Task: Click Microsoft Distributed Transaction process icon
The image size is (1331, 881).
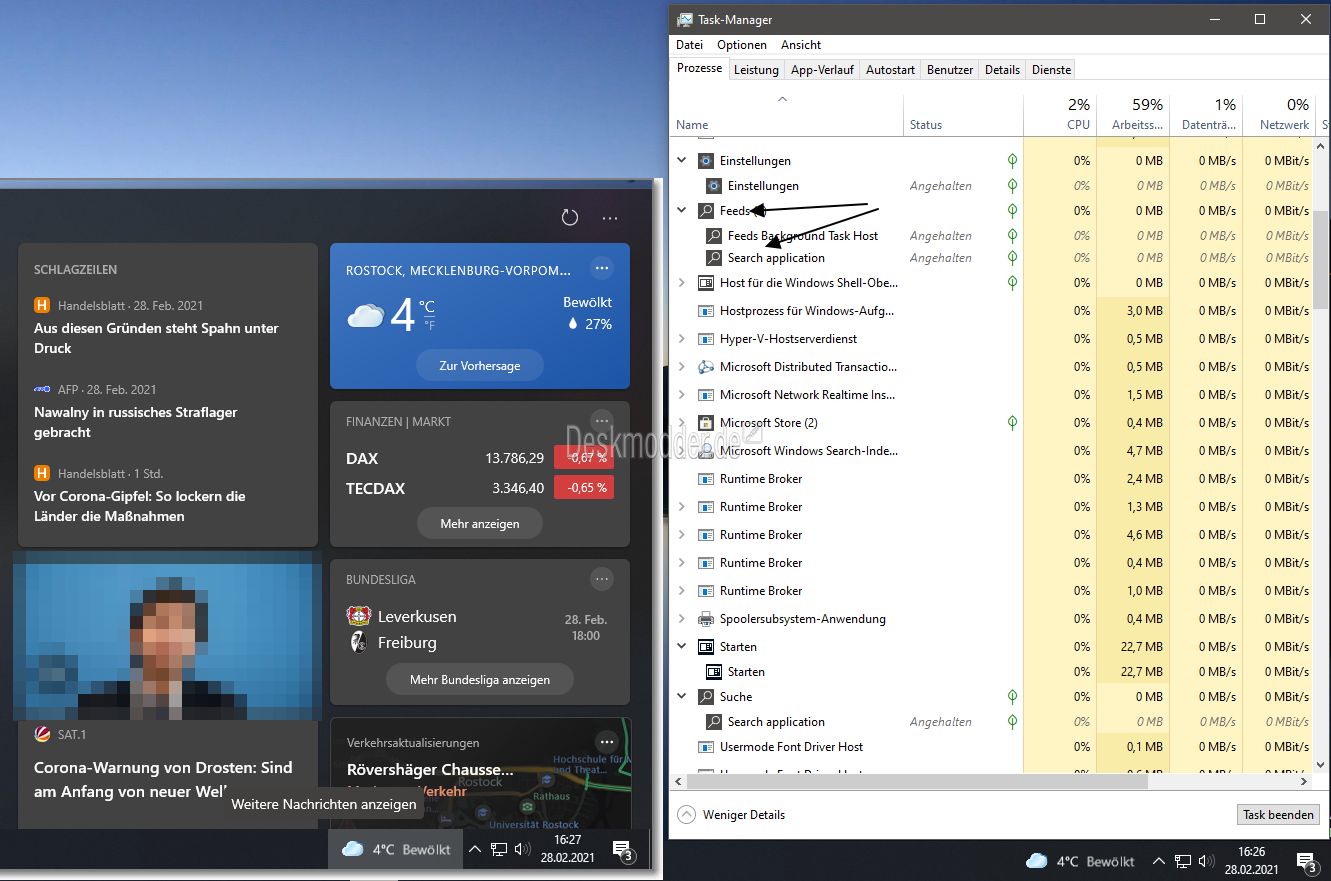Action: tap(705, 366)
